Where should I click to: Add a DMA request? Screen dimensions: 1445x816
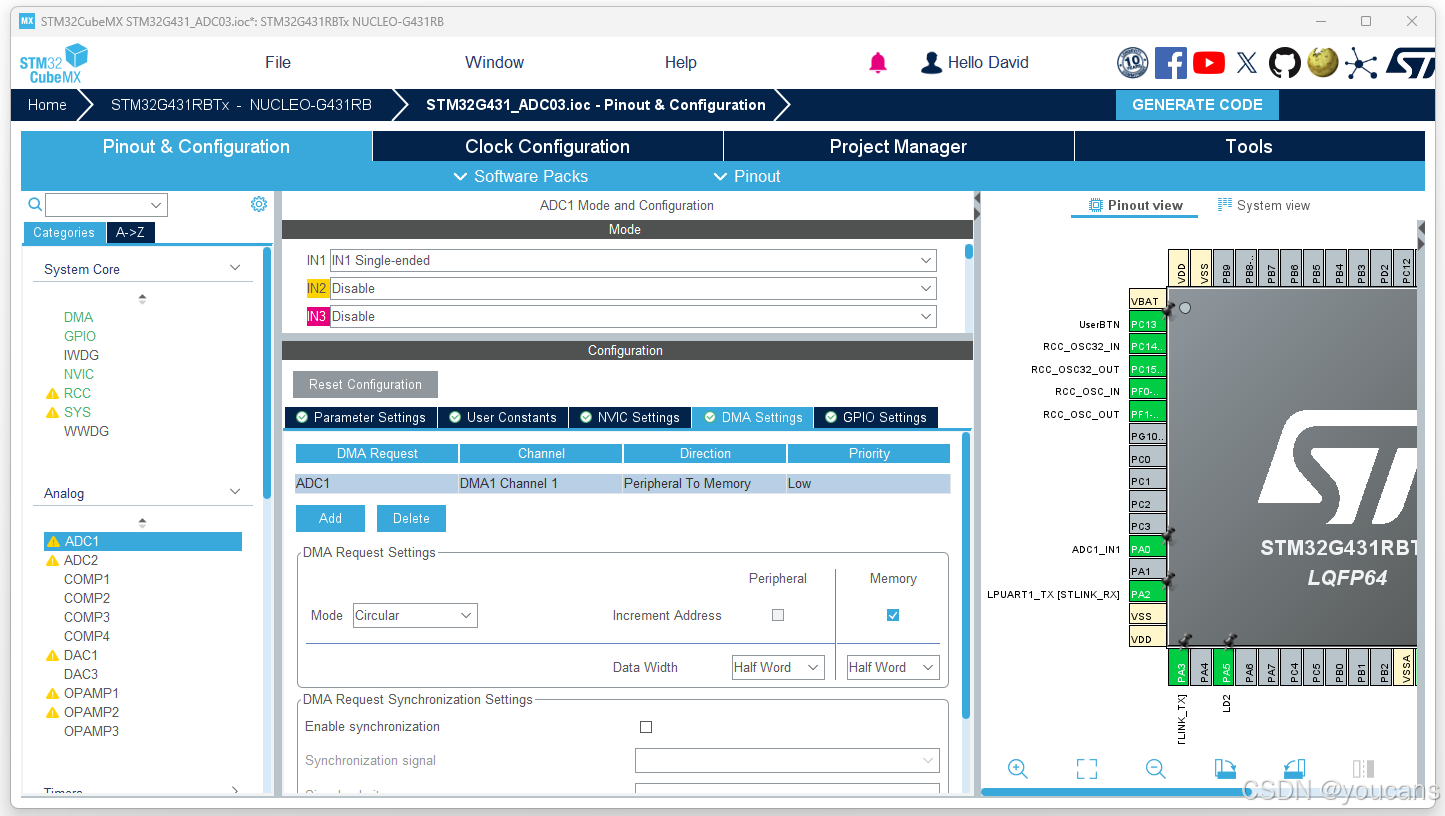(331, 519)
